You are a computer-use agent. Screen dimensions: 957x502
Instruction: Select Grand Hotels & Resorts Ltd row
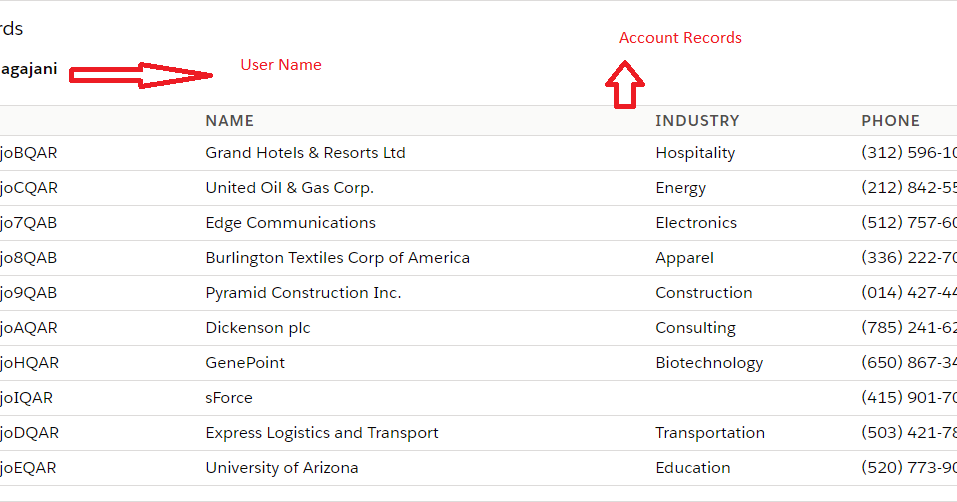tap(305, 153)
